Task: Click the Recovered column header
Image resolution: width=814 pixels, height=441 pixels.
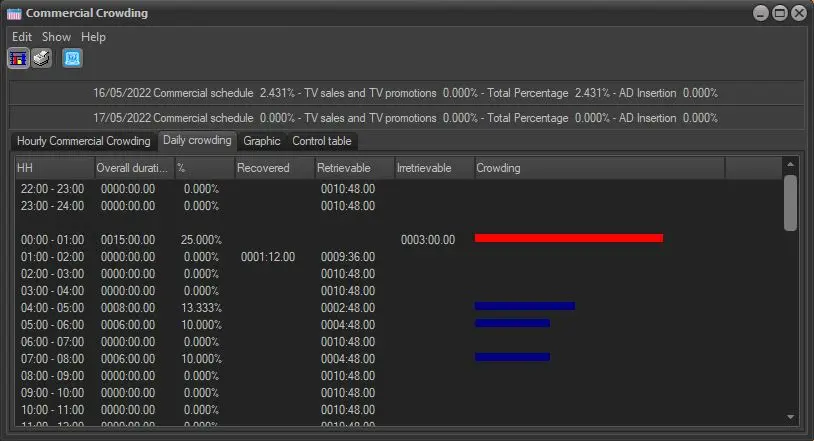Action: tap(273, 168)
